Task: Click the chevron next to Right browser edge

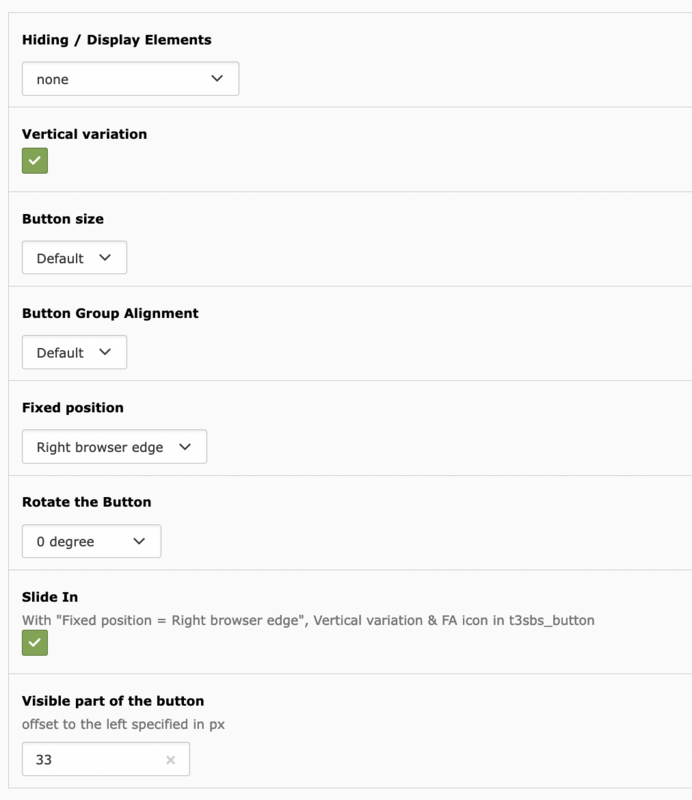Action: pos(185,447)
